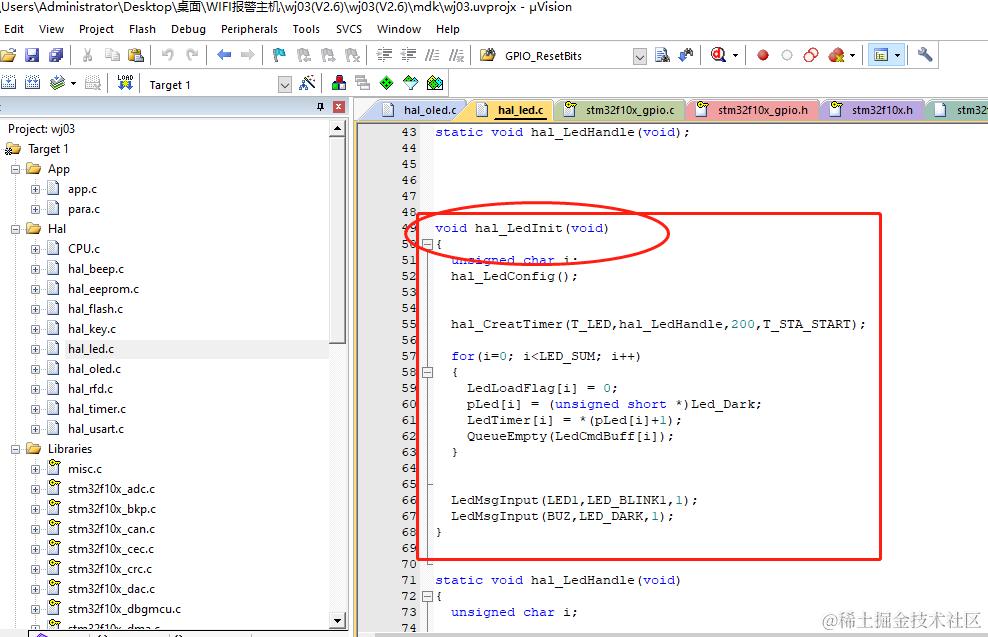Open Configuration with the wrench icon

(924, 55)
